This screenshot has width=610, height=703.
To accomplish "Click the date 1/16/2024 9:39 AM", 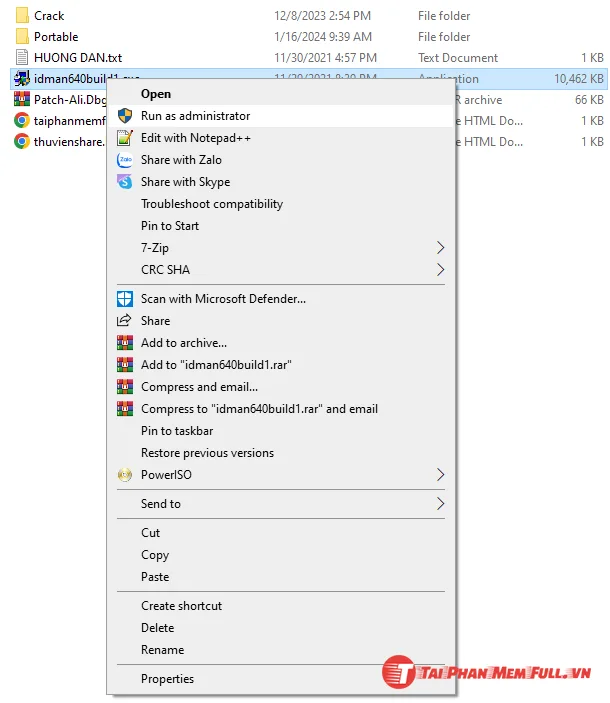I will pos(323,37).
